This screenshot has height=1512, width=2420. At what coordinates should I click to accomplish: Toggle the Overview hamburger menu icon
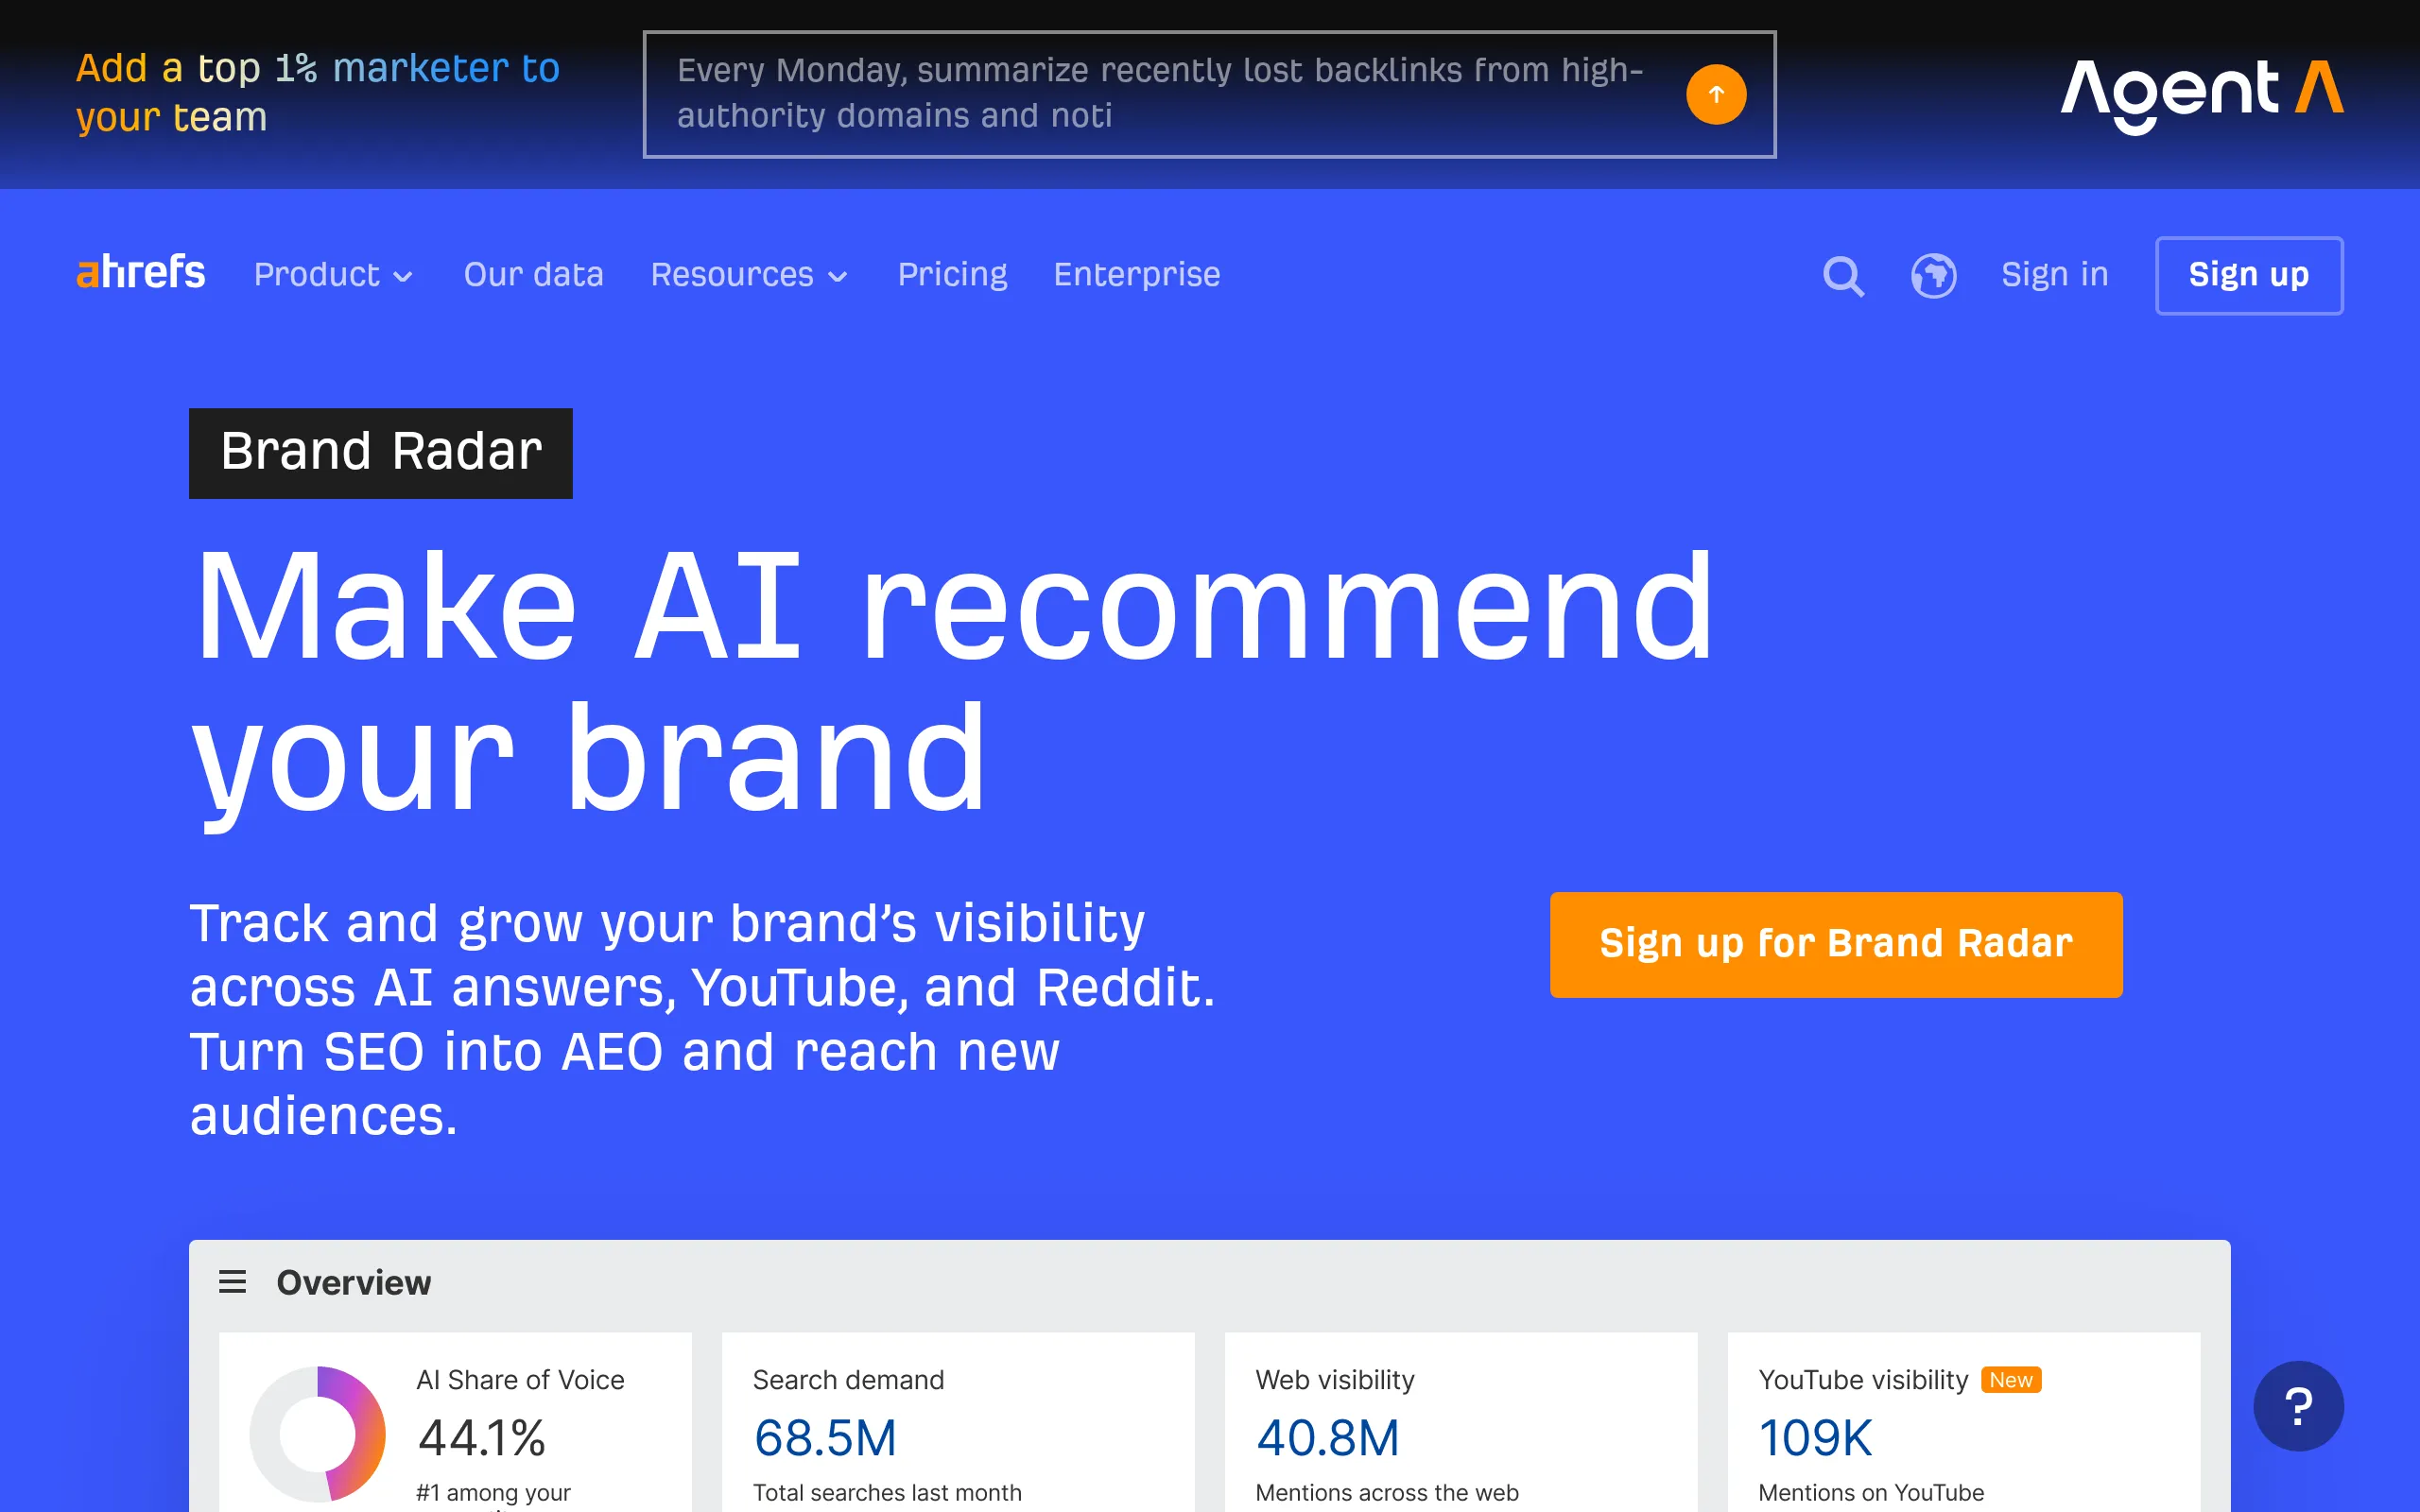click(232, 1282)
